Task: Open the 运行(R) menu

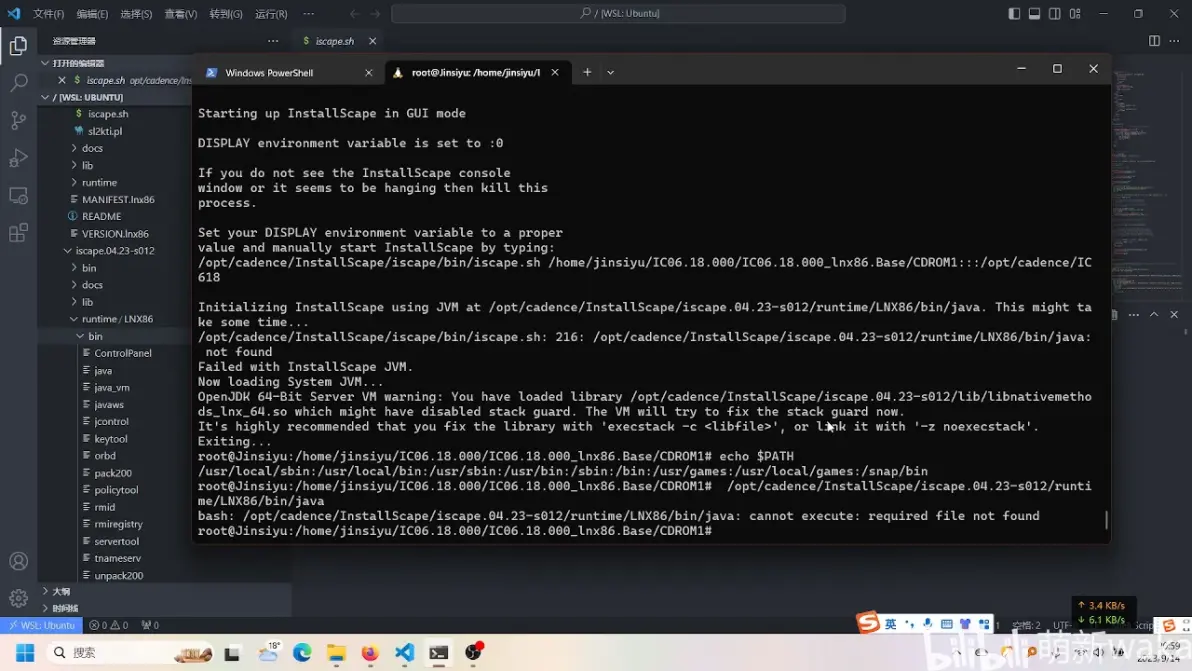Action: point(271,14)
